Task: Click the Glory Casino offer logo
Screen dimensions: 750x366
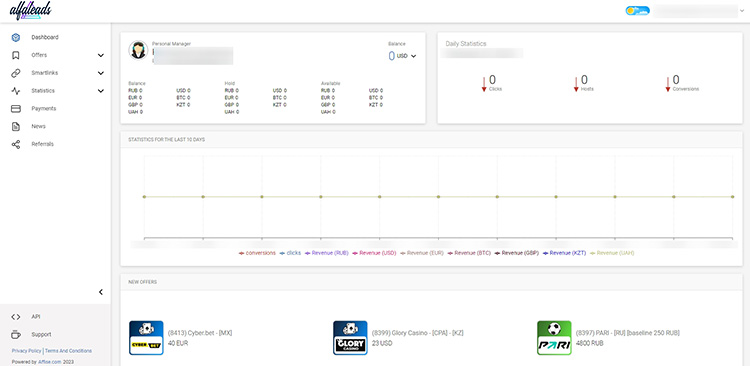Action: click(x=350, y=338)
